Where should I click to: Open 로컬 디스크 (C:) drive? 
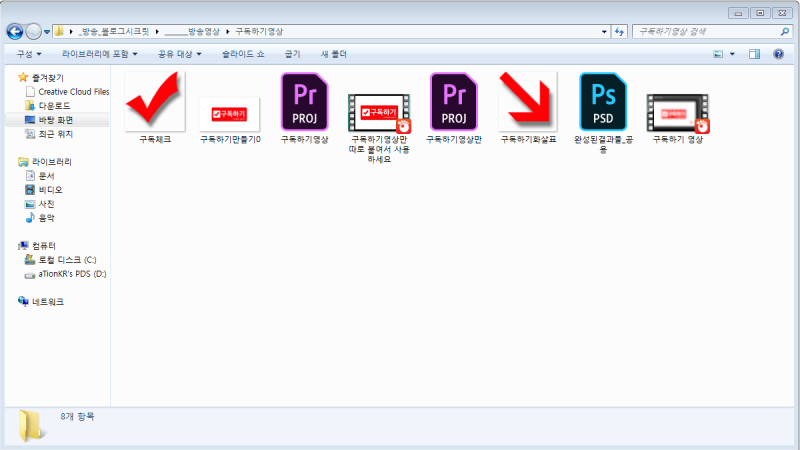pyautogui.click(x=61, y=260)
